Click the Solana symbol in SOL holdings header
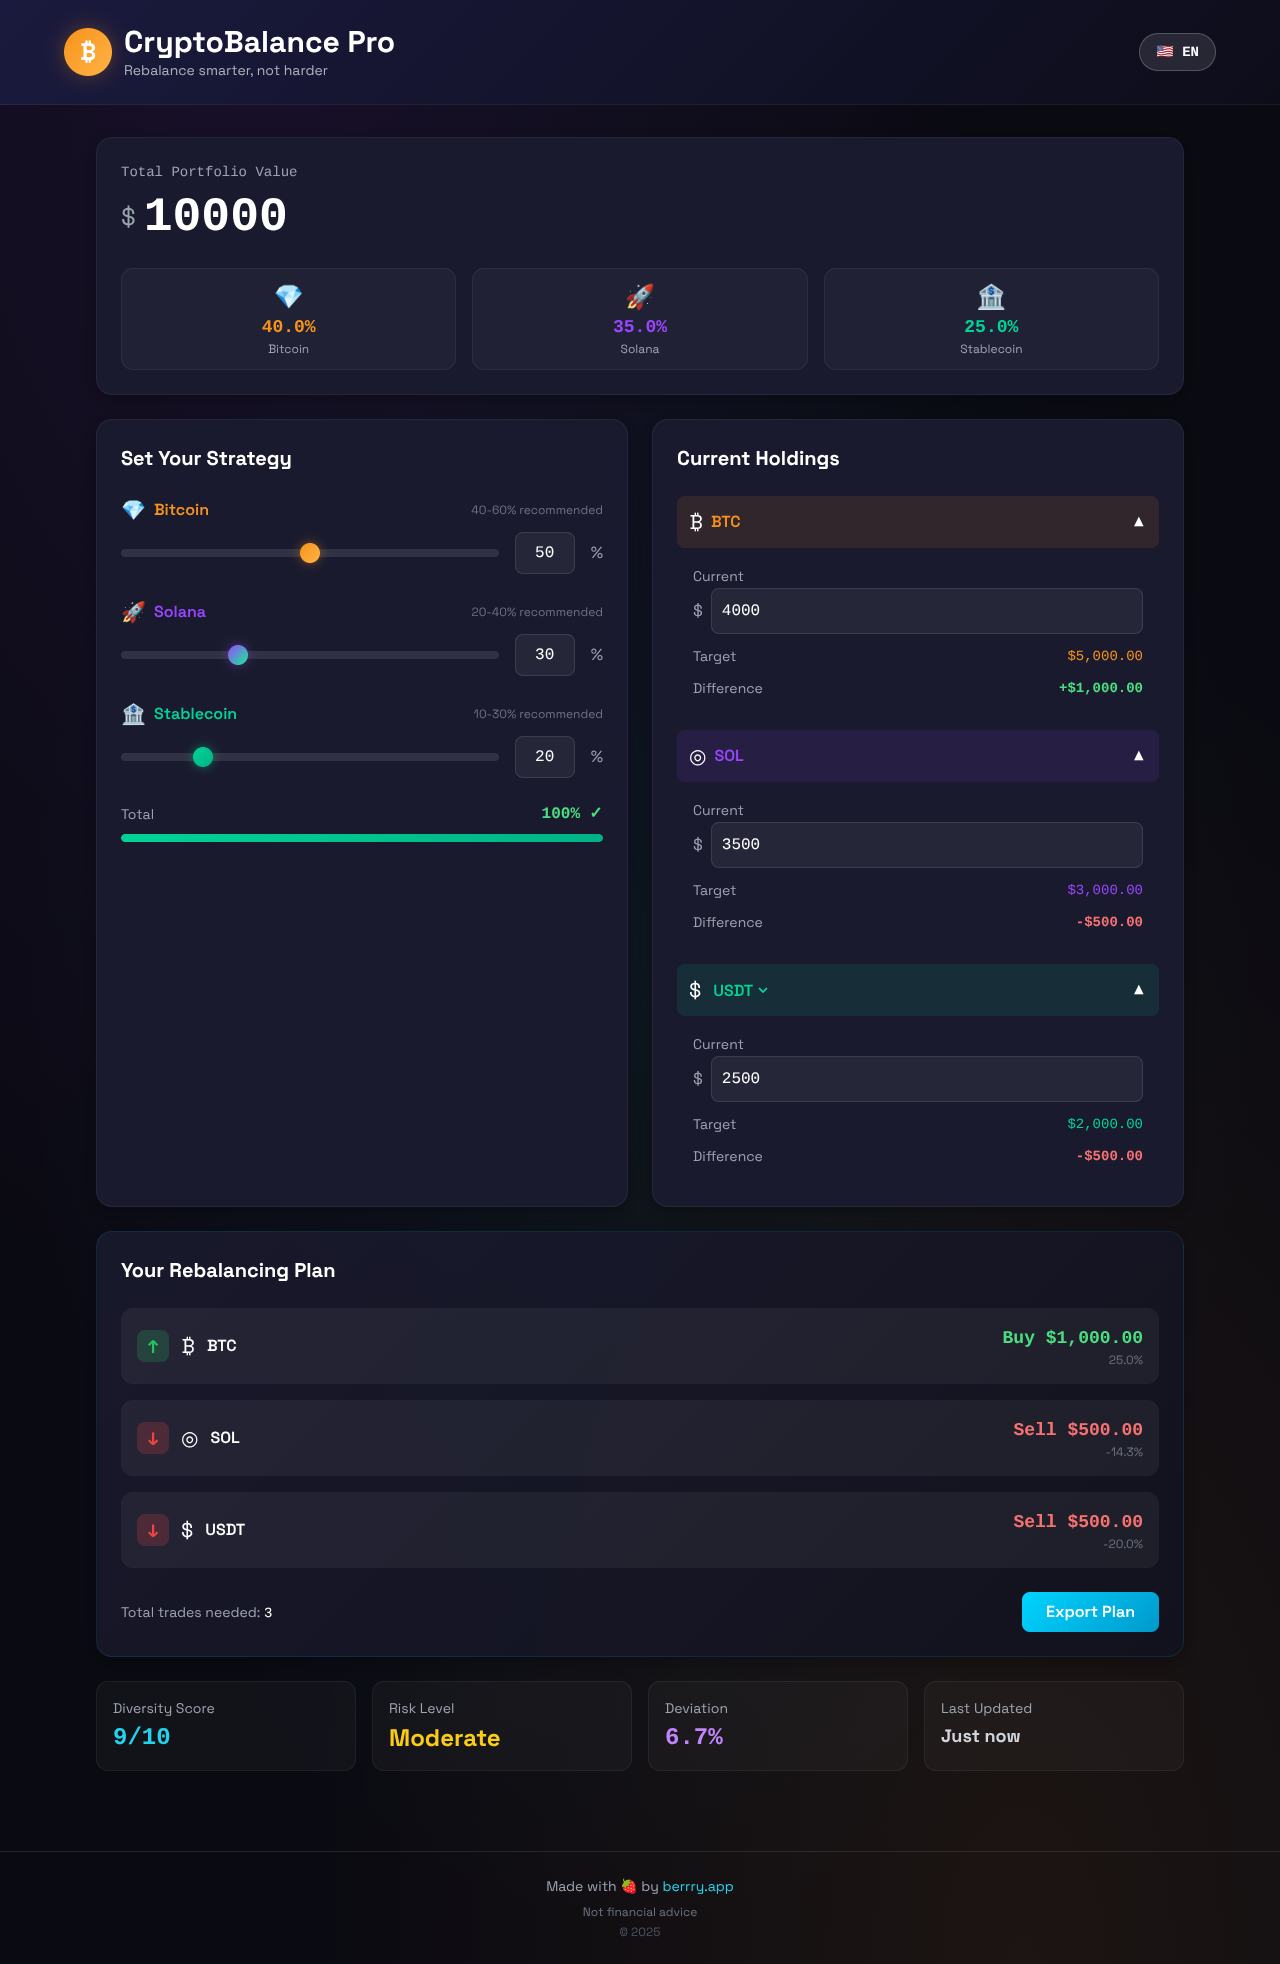Viewport: 1280px width, 1964px height. [698, 757]
